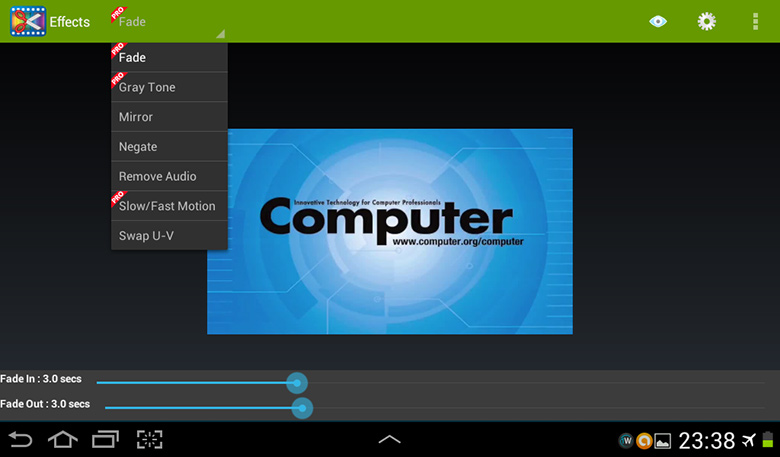Open the picture notification icon
Screen dimensions: 780x457
(x=663, y=441)
